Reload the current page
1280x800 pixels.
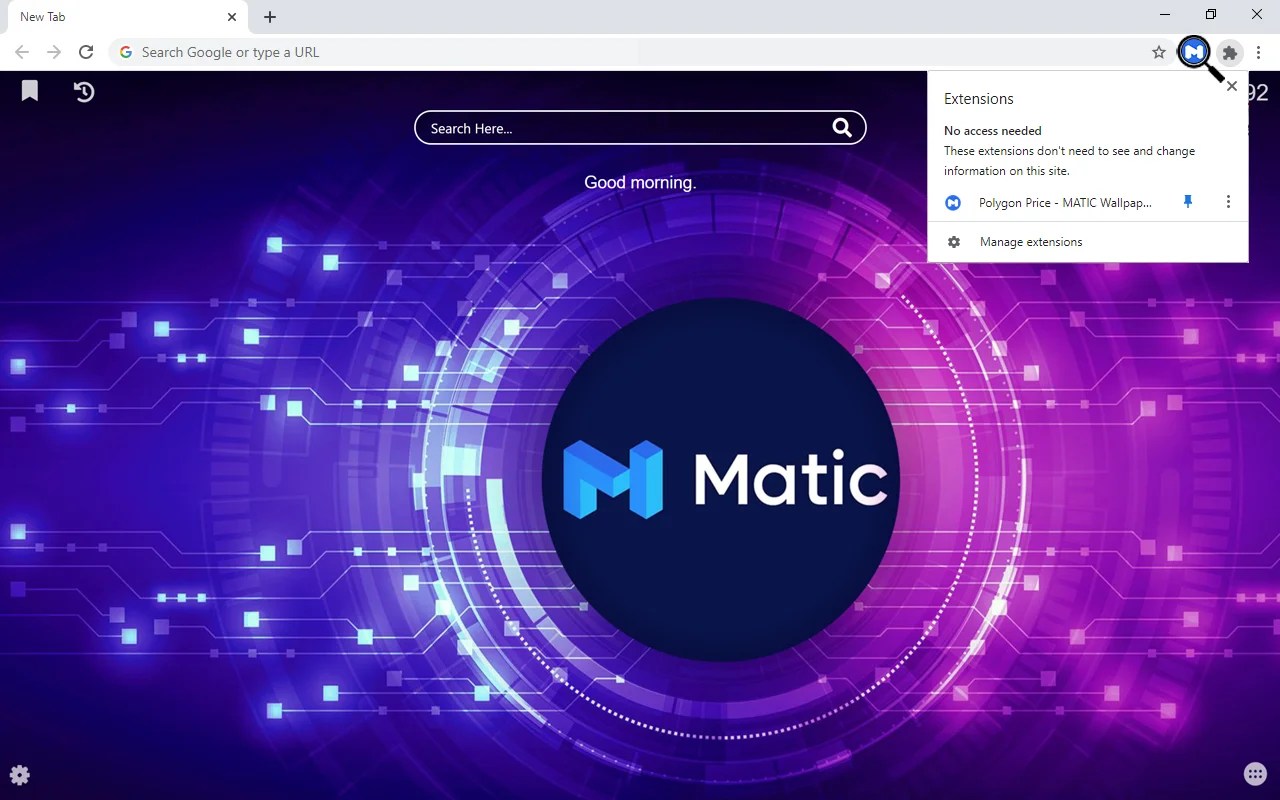tap(86, 52)
